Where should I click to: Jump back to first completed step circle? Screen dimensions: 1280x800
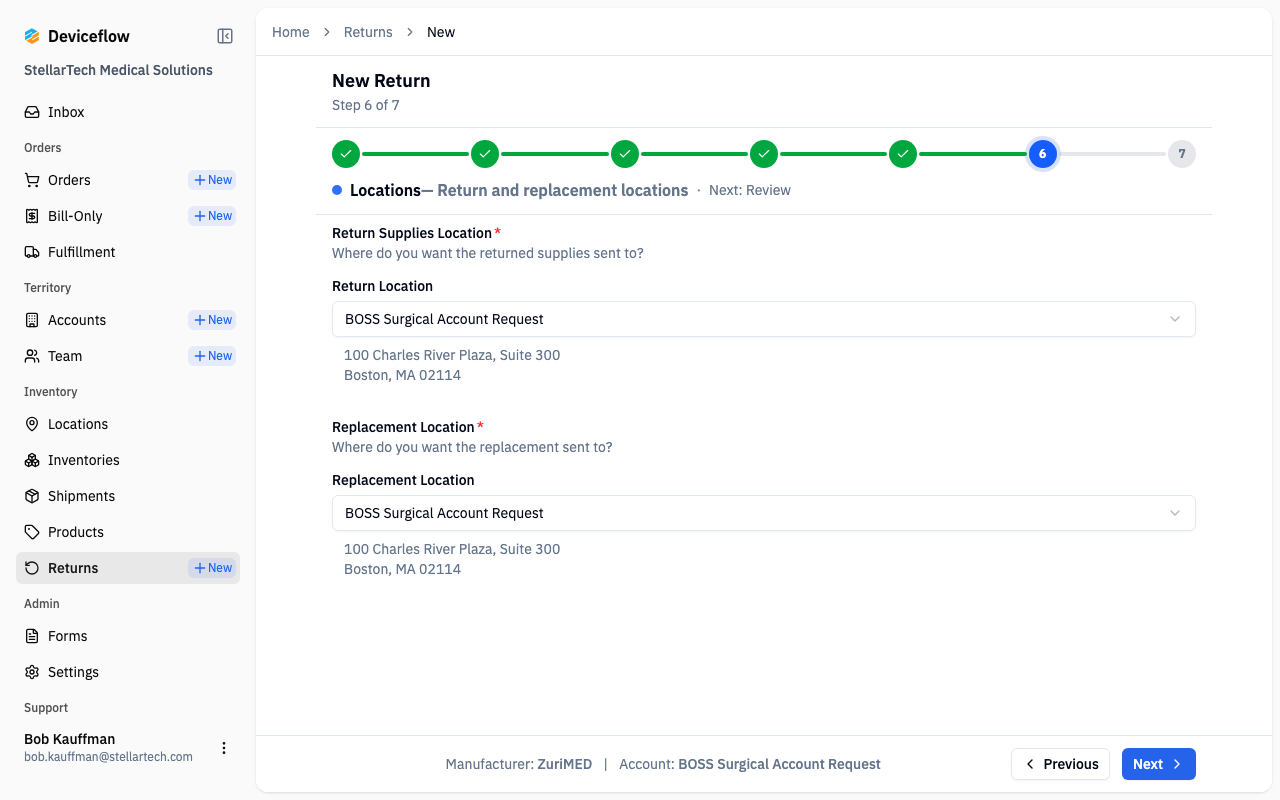coord(346,154)
